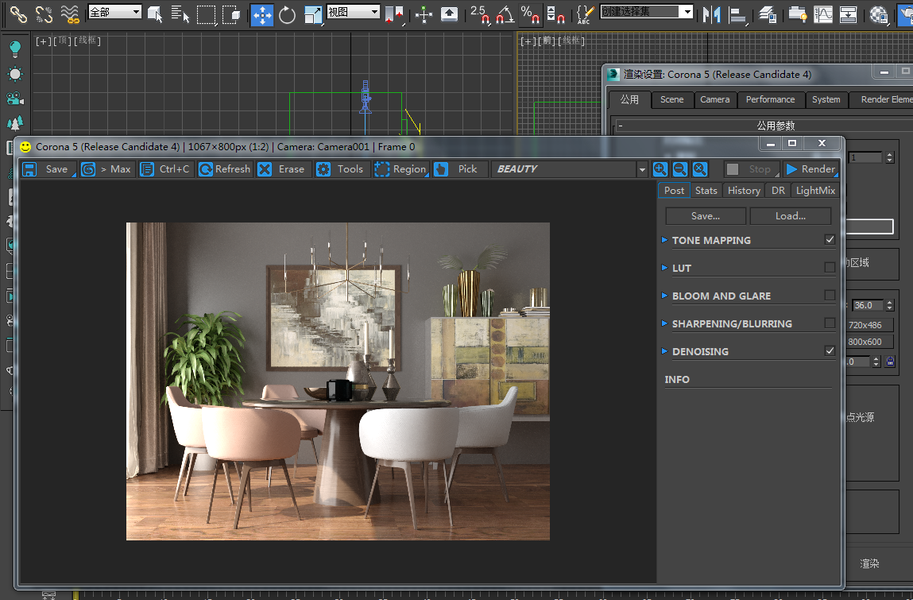The image size is (913, 600).
Task: Click the camera icon in the left sidebar
Action: point(15,98)
